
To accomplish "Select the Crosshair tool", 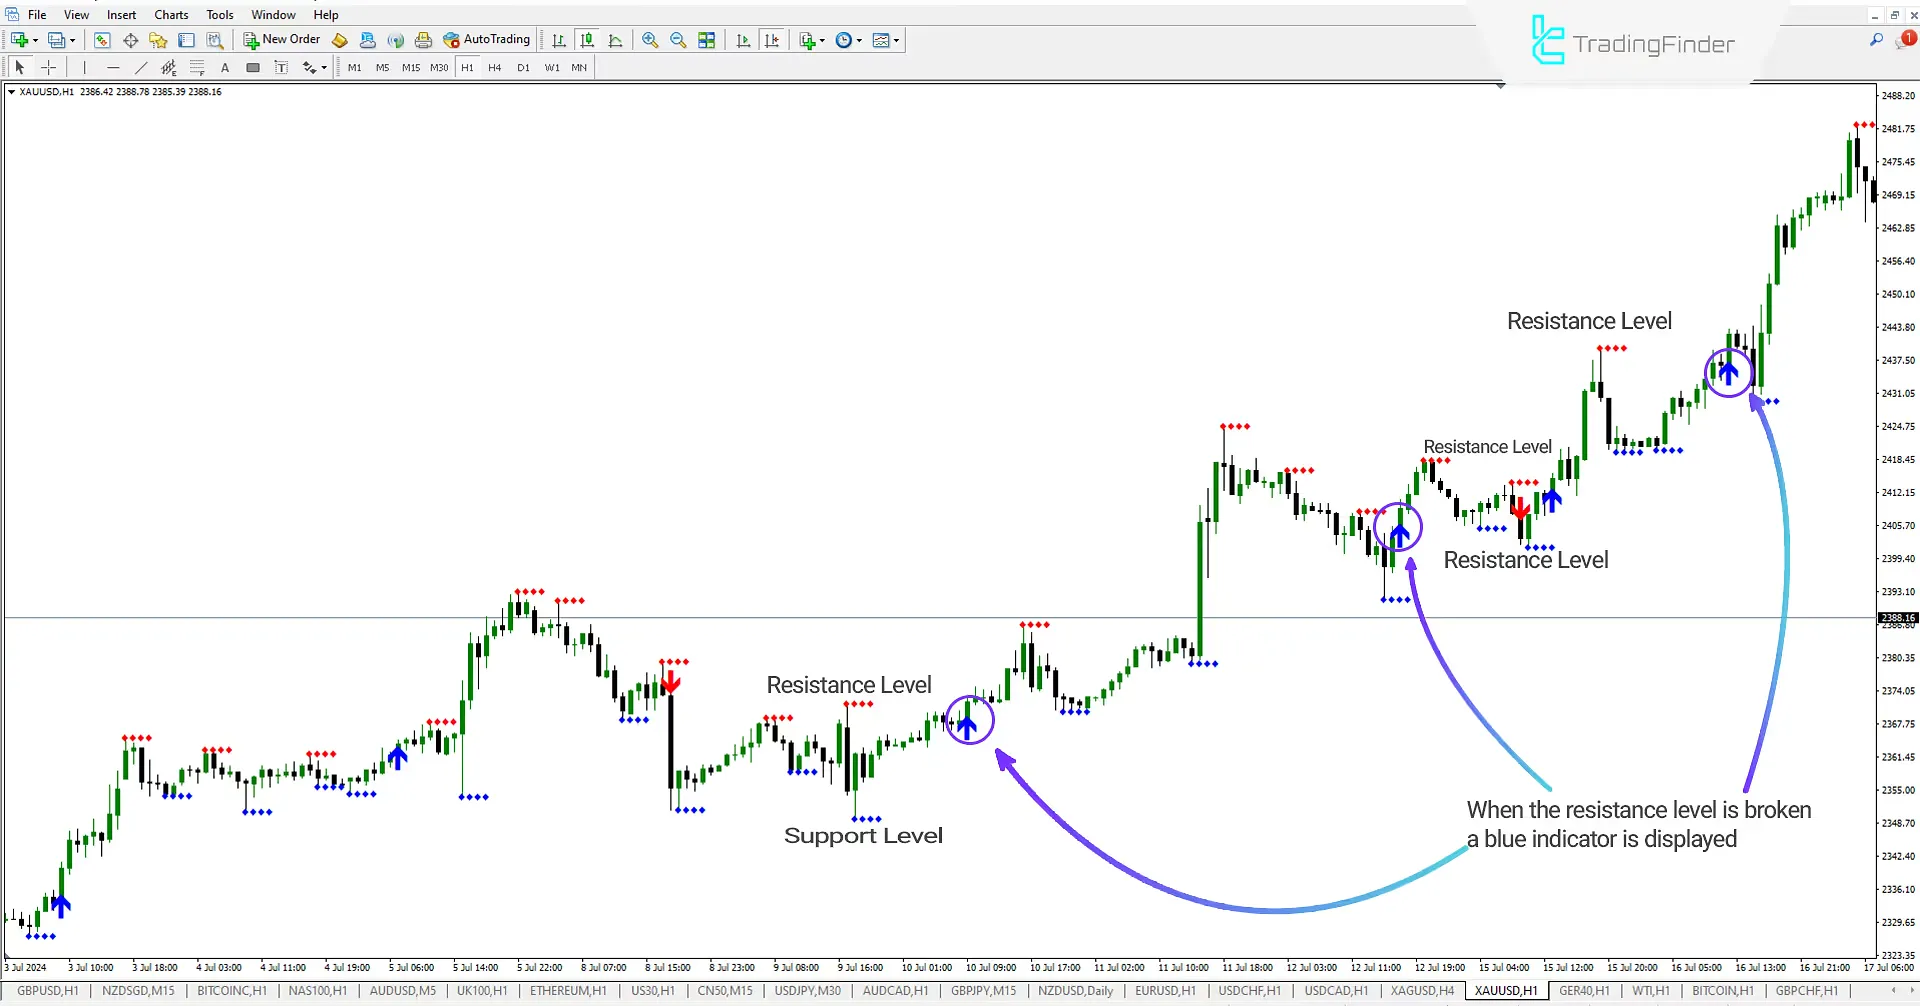I will [x=48, y=67].
